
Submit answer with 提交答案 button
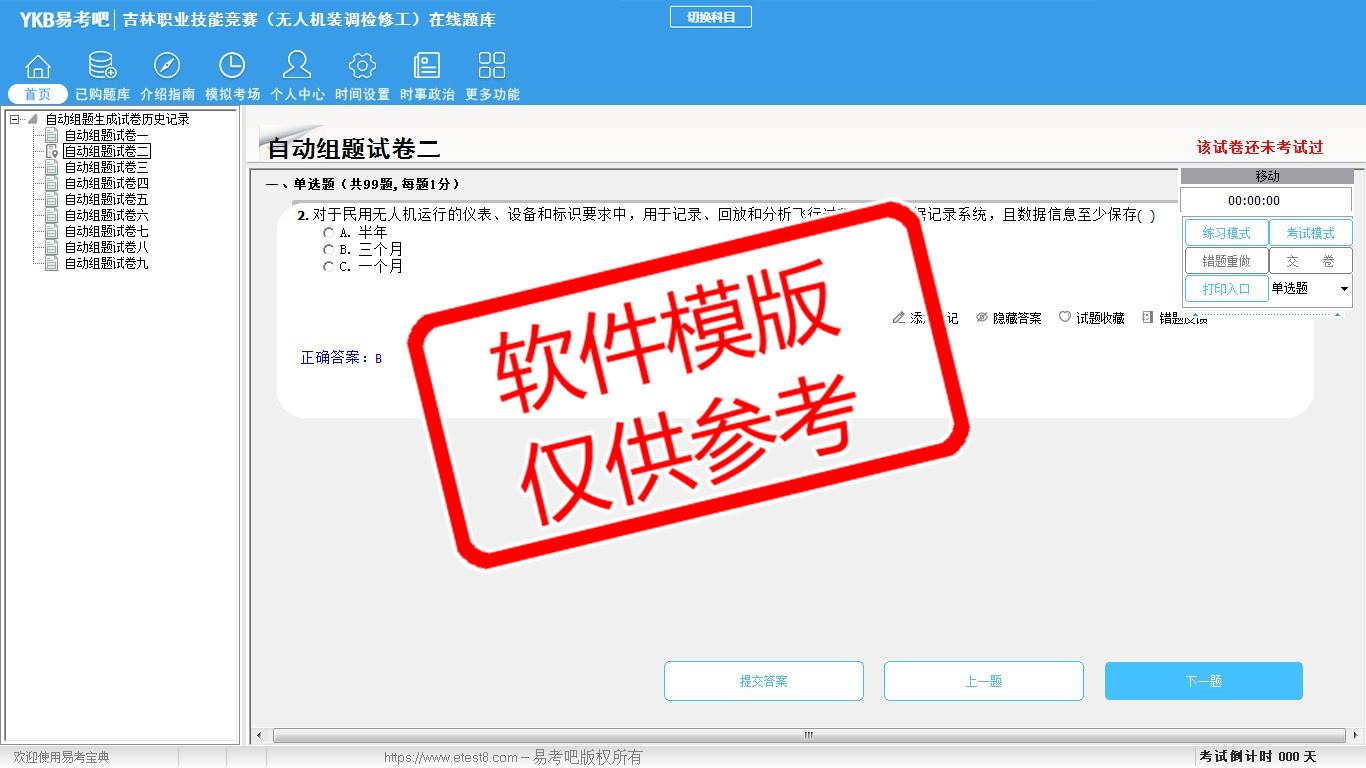(x=764, y=681)
